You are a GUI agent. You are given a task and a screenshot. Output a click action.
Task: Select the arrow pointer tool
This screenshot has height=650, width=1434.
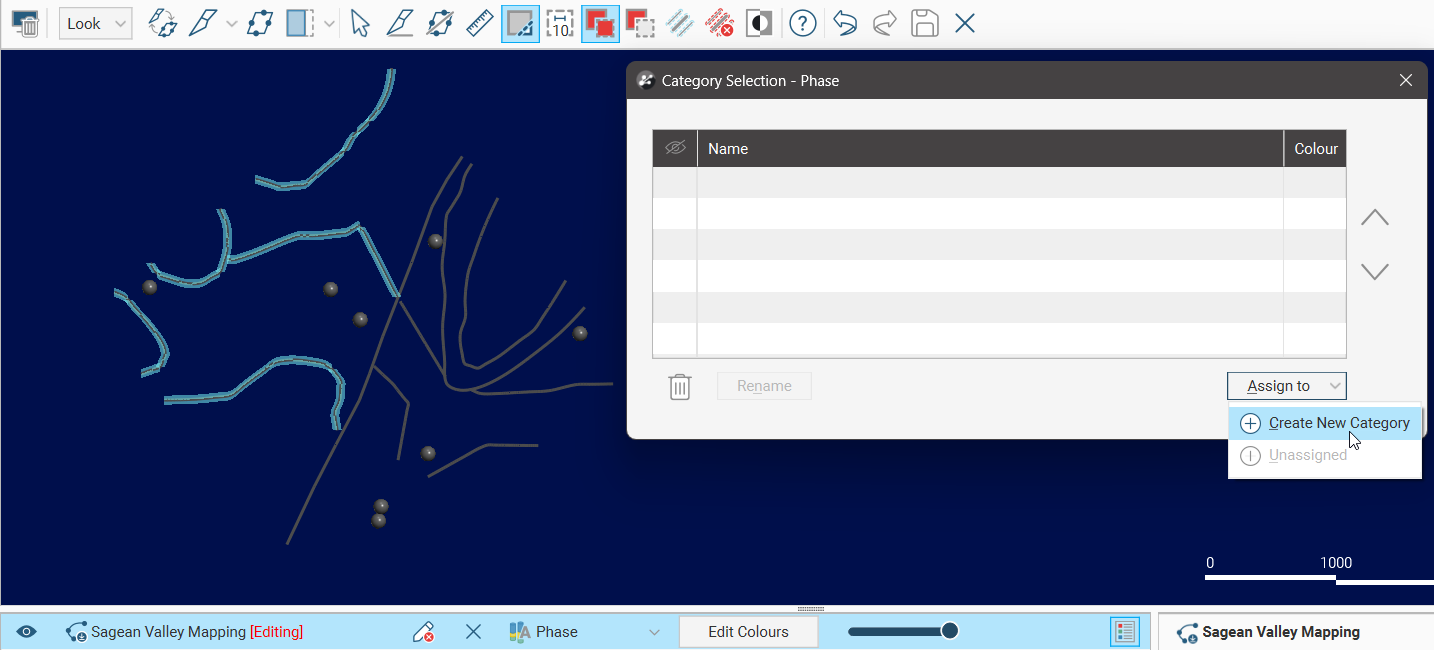[x=360, y=24]
